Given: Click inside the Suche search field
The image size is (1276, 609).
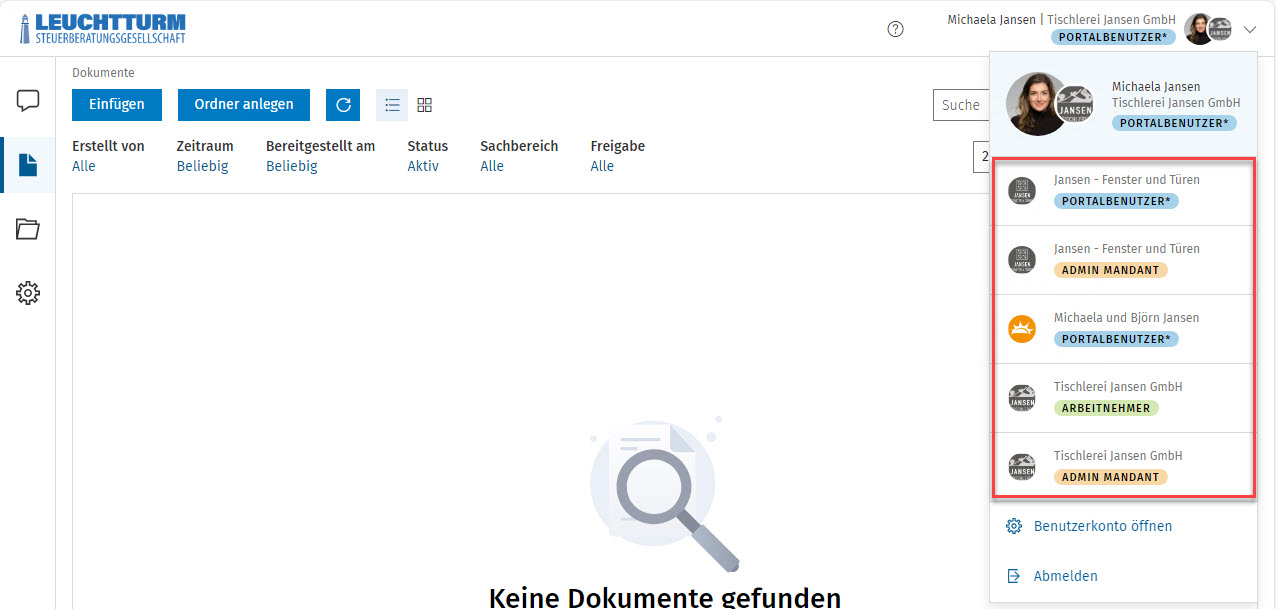Looking at the screenshot, I should 965,104.
